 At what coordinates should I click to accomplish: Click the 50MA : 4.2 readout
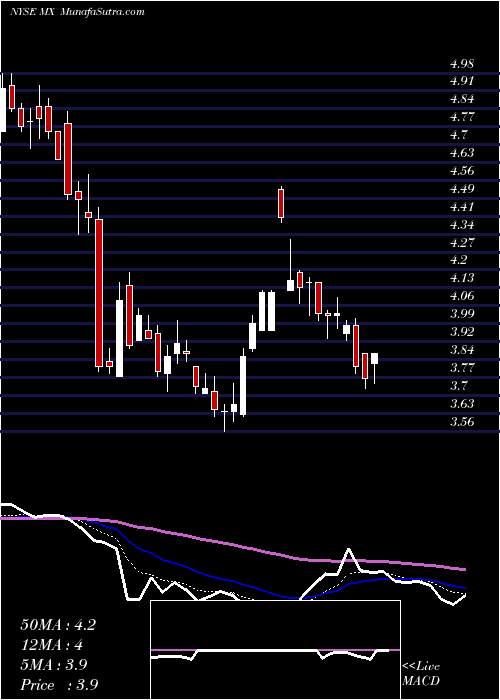pos(58,625)
